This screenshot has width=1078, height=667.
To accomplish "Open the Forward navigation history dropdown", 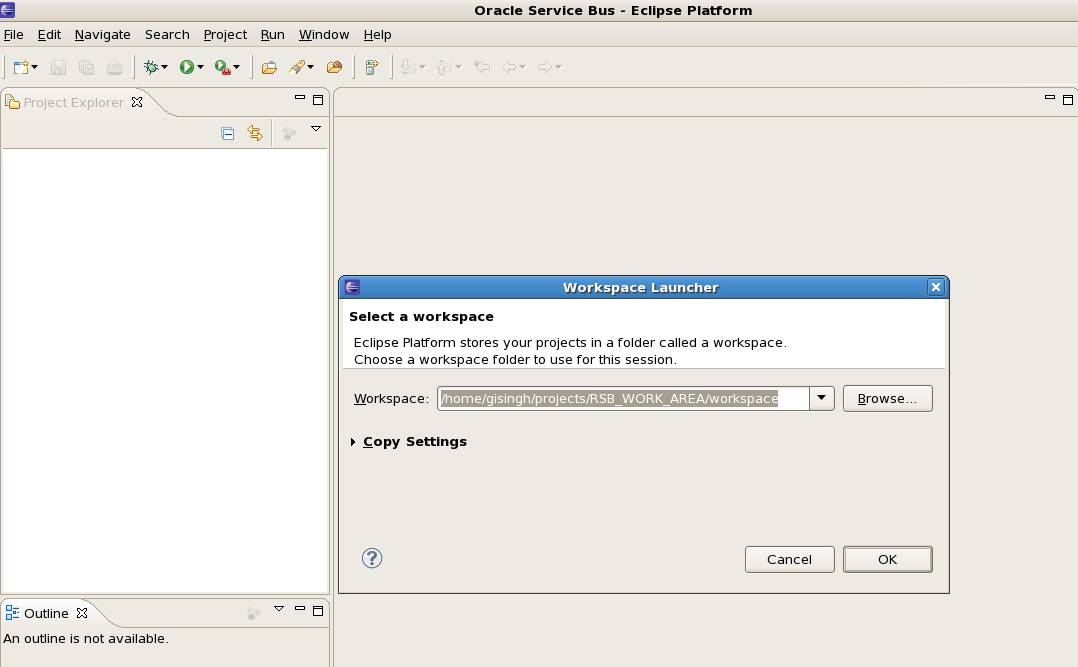I will point(558,67).
